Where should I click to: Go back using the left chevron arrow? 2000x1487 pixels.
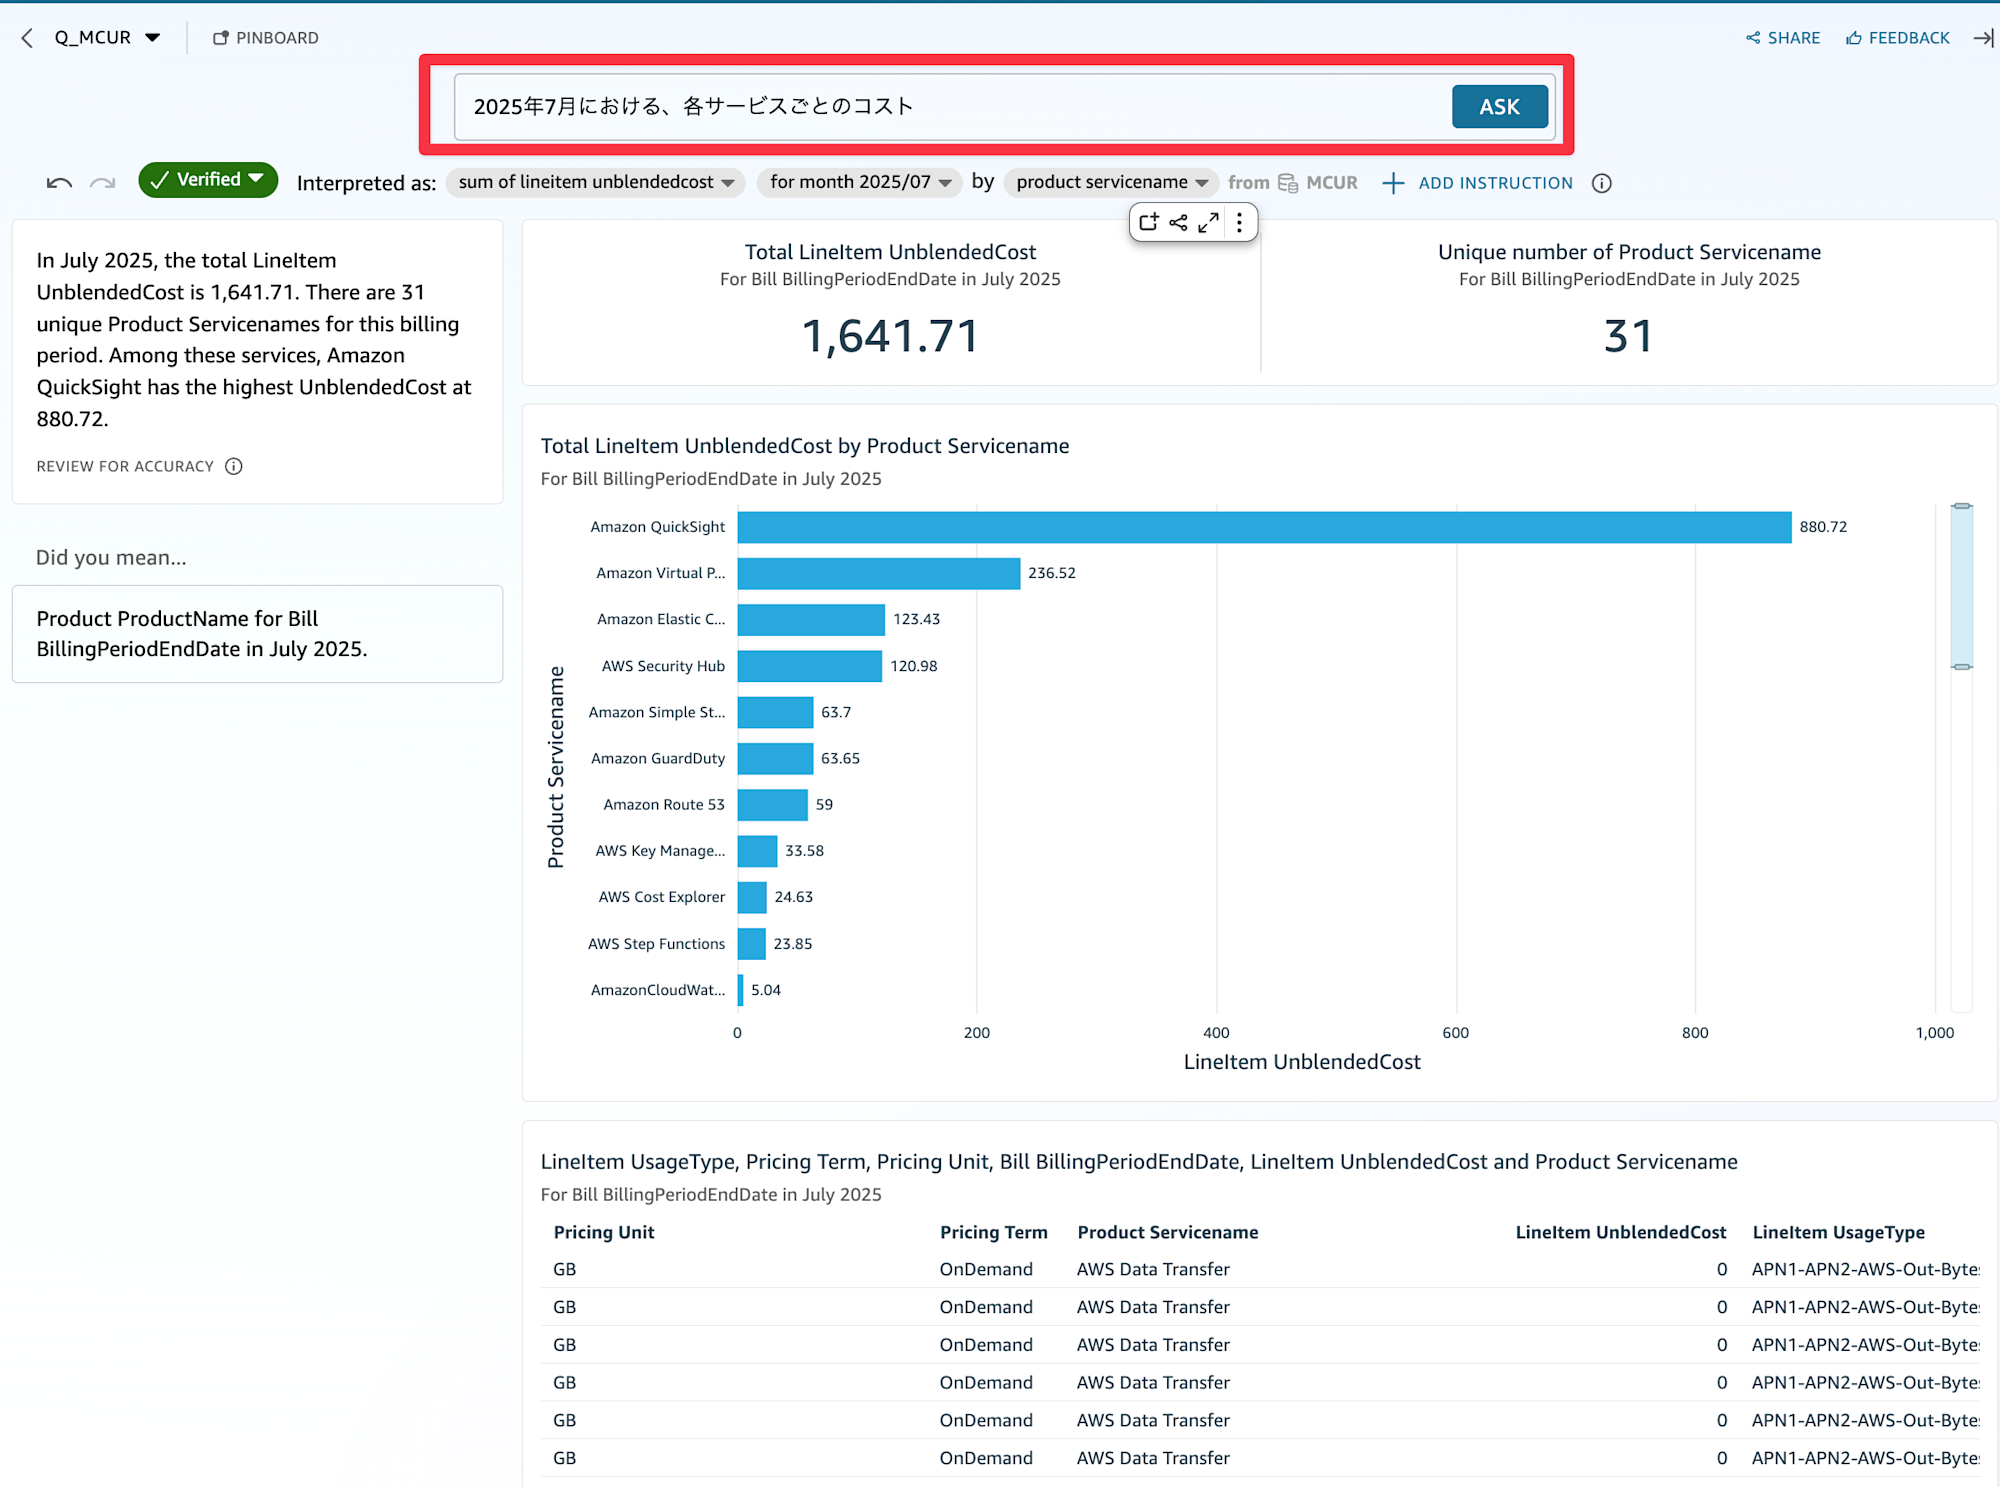click(x=27, y=38)
